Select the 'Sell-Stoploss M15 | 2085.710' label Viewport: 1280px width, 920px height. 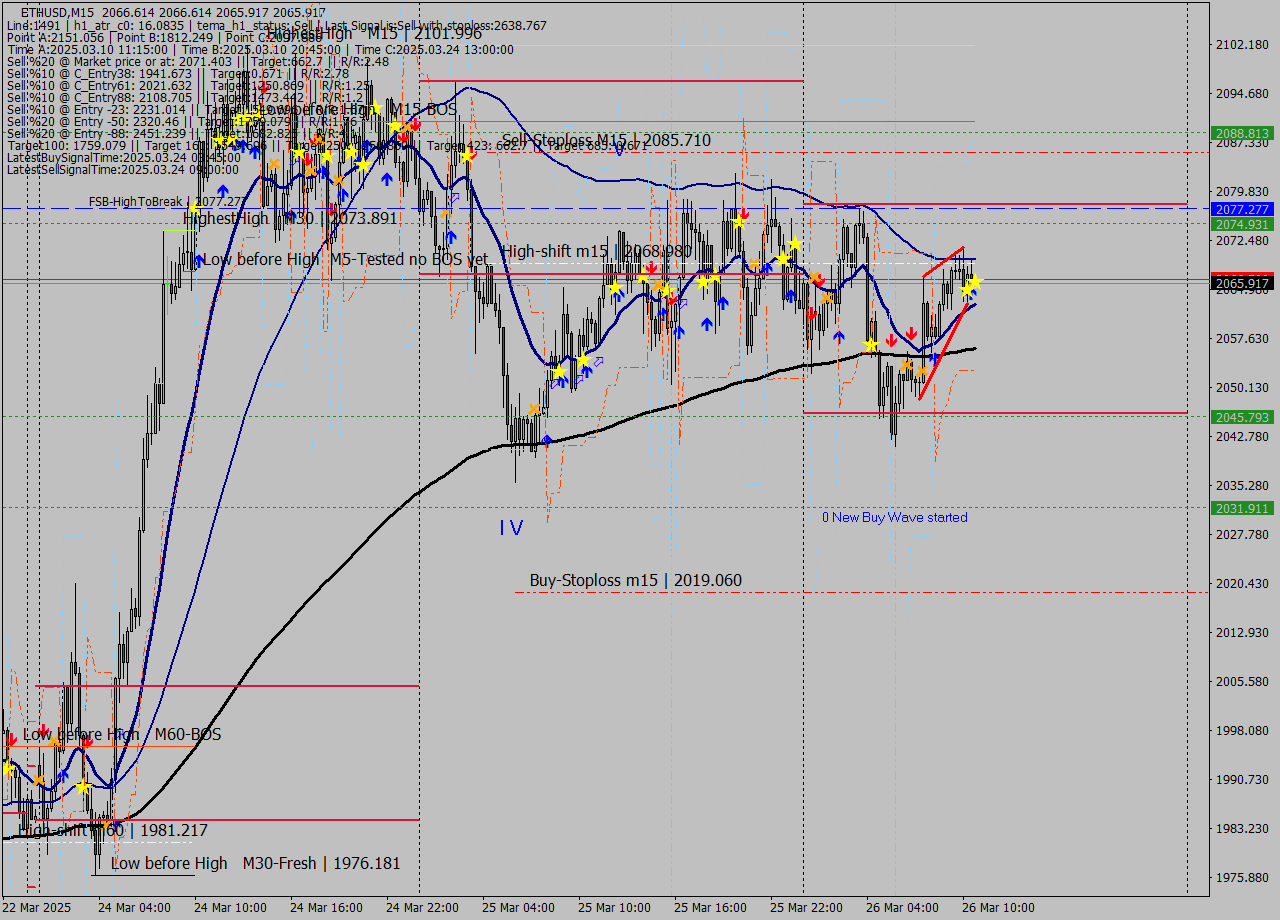[606, 140]
